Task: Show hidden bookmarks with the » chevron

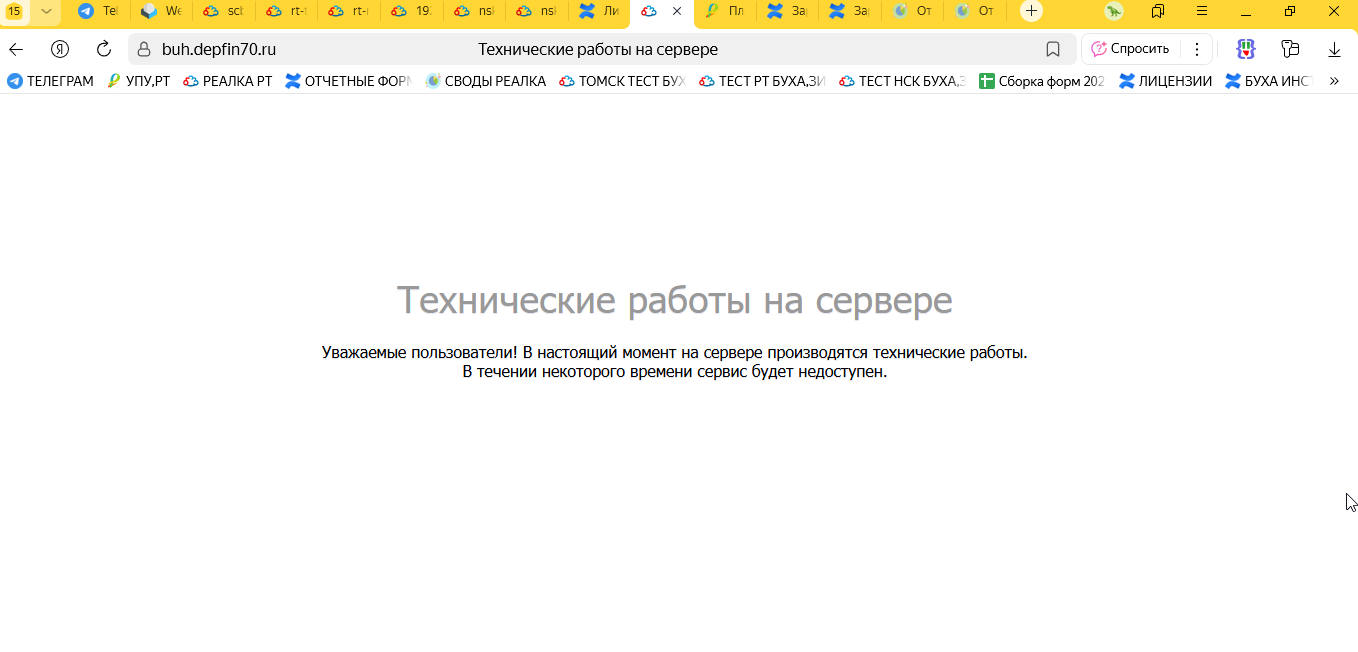Action: click(1334, 81)
